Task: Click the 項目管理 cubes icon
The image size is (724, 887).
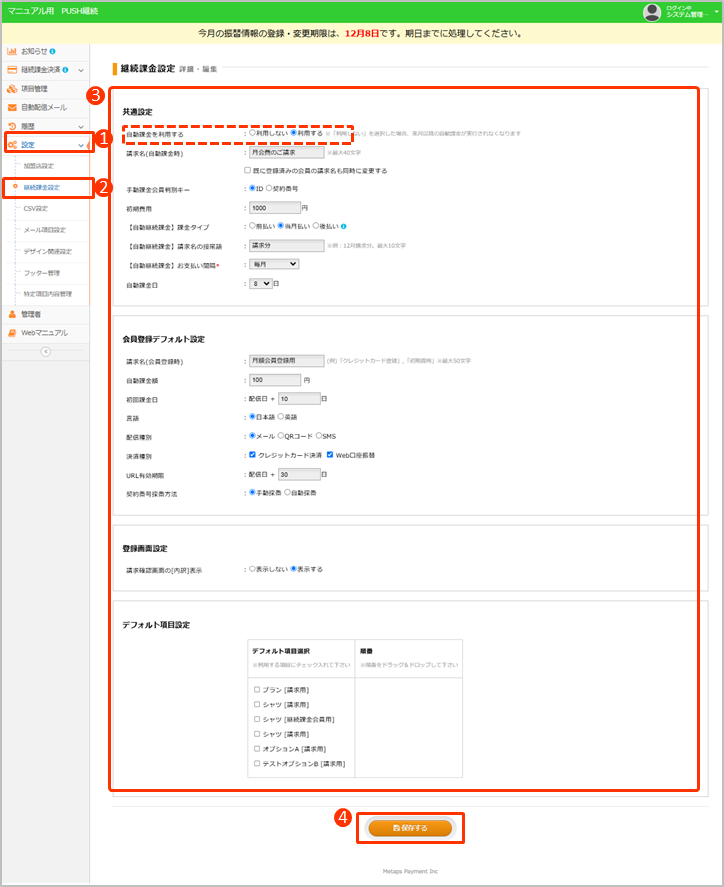Action: 12,89
